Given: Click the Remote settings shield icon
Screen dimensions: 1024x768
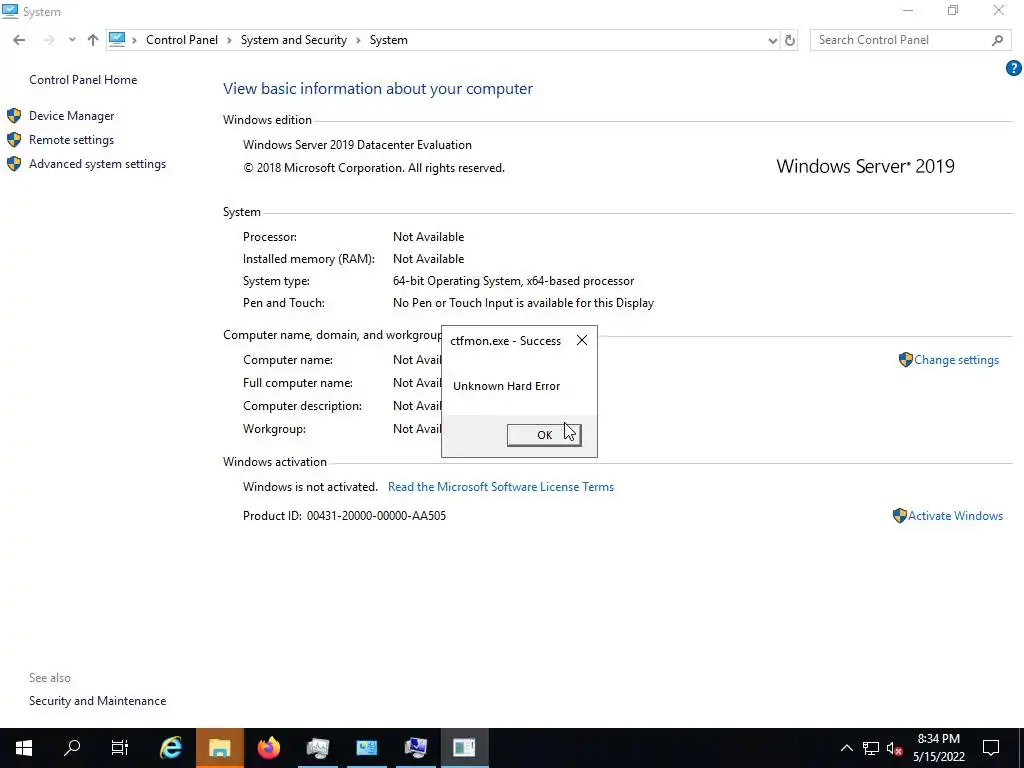Looking at the screenshot, I should [14, 140].
